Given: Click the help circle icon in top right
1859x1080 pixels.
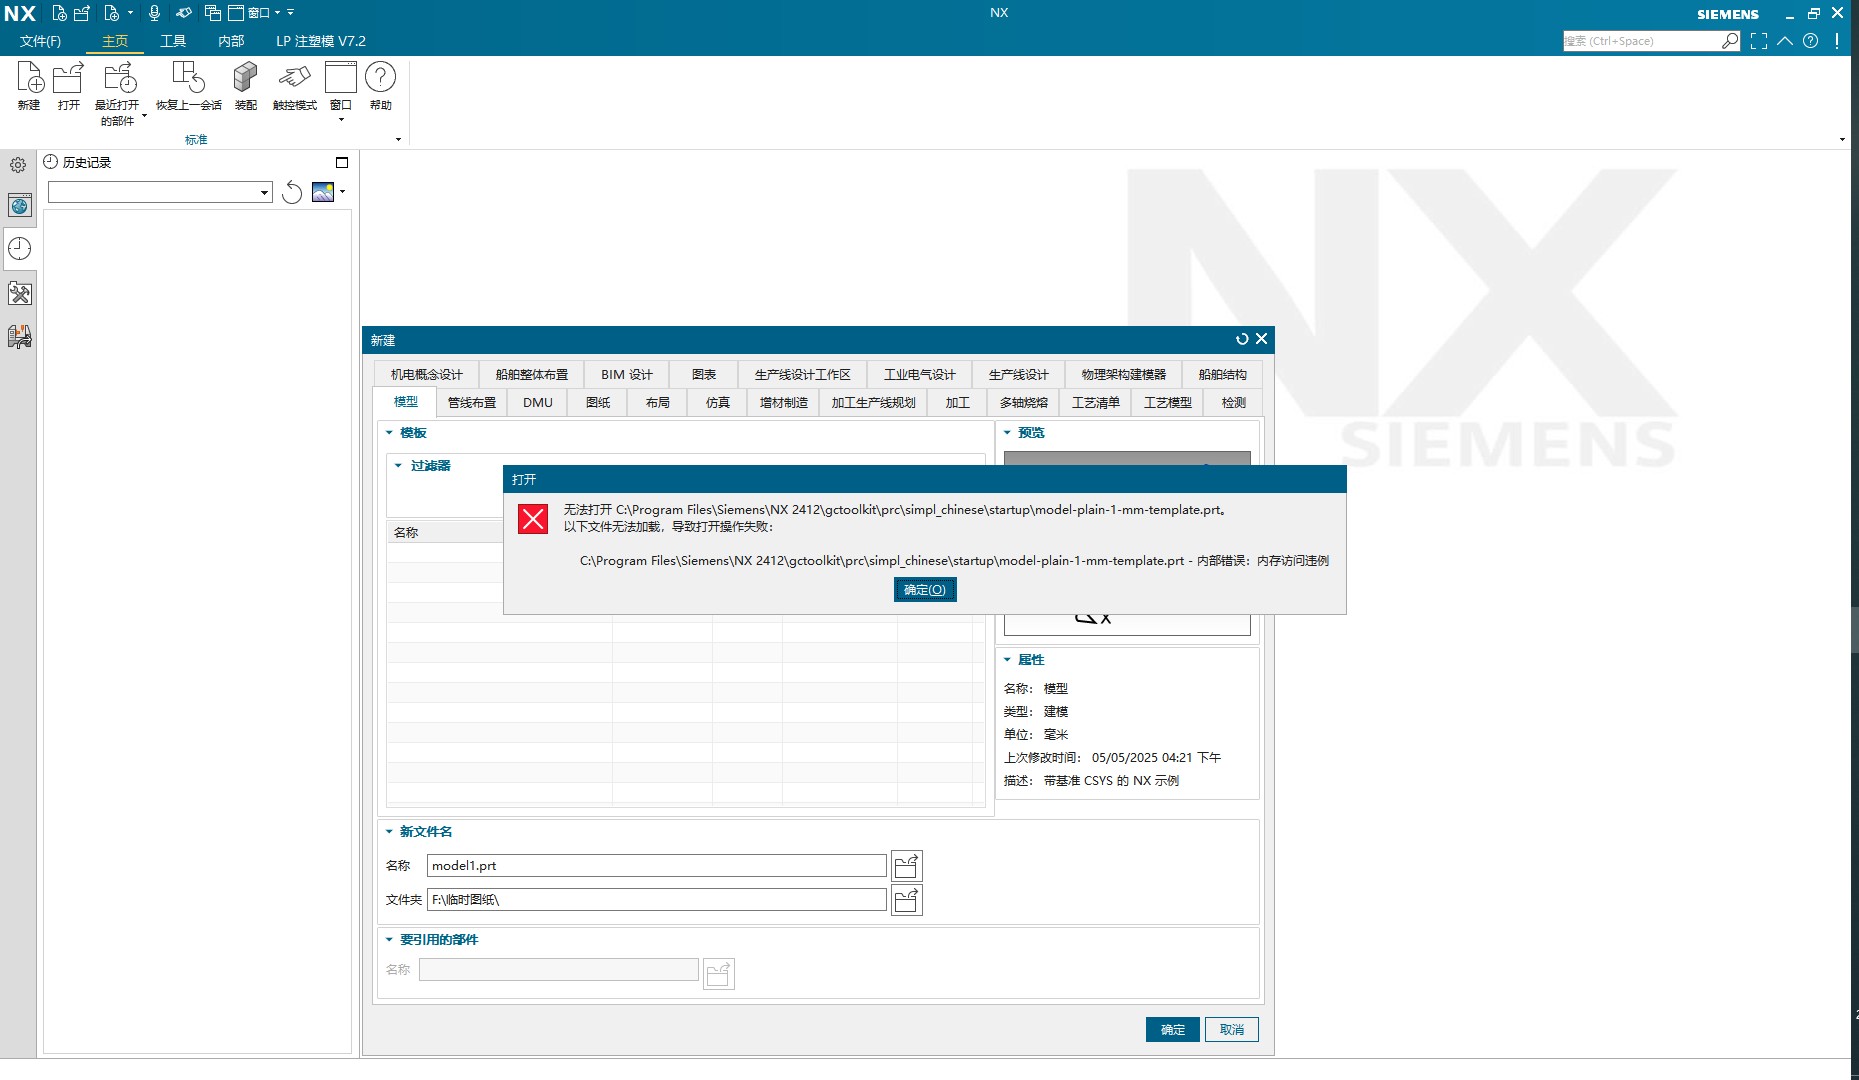Looking at the screenshot, I should [1810, 41].
